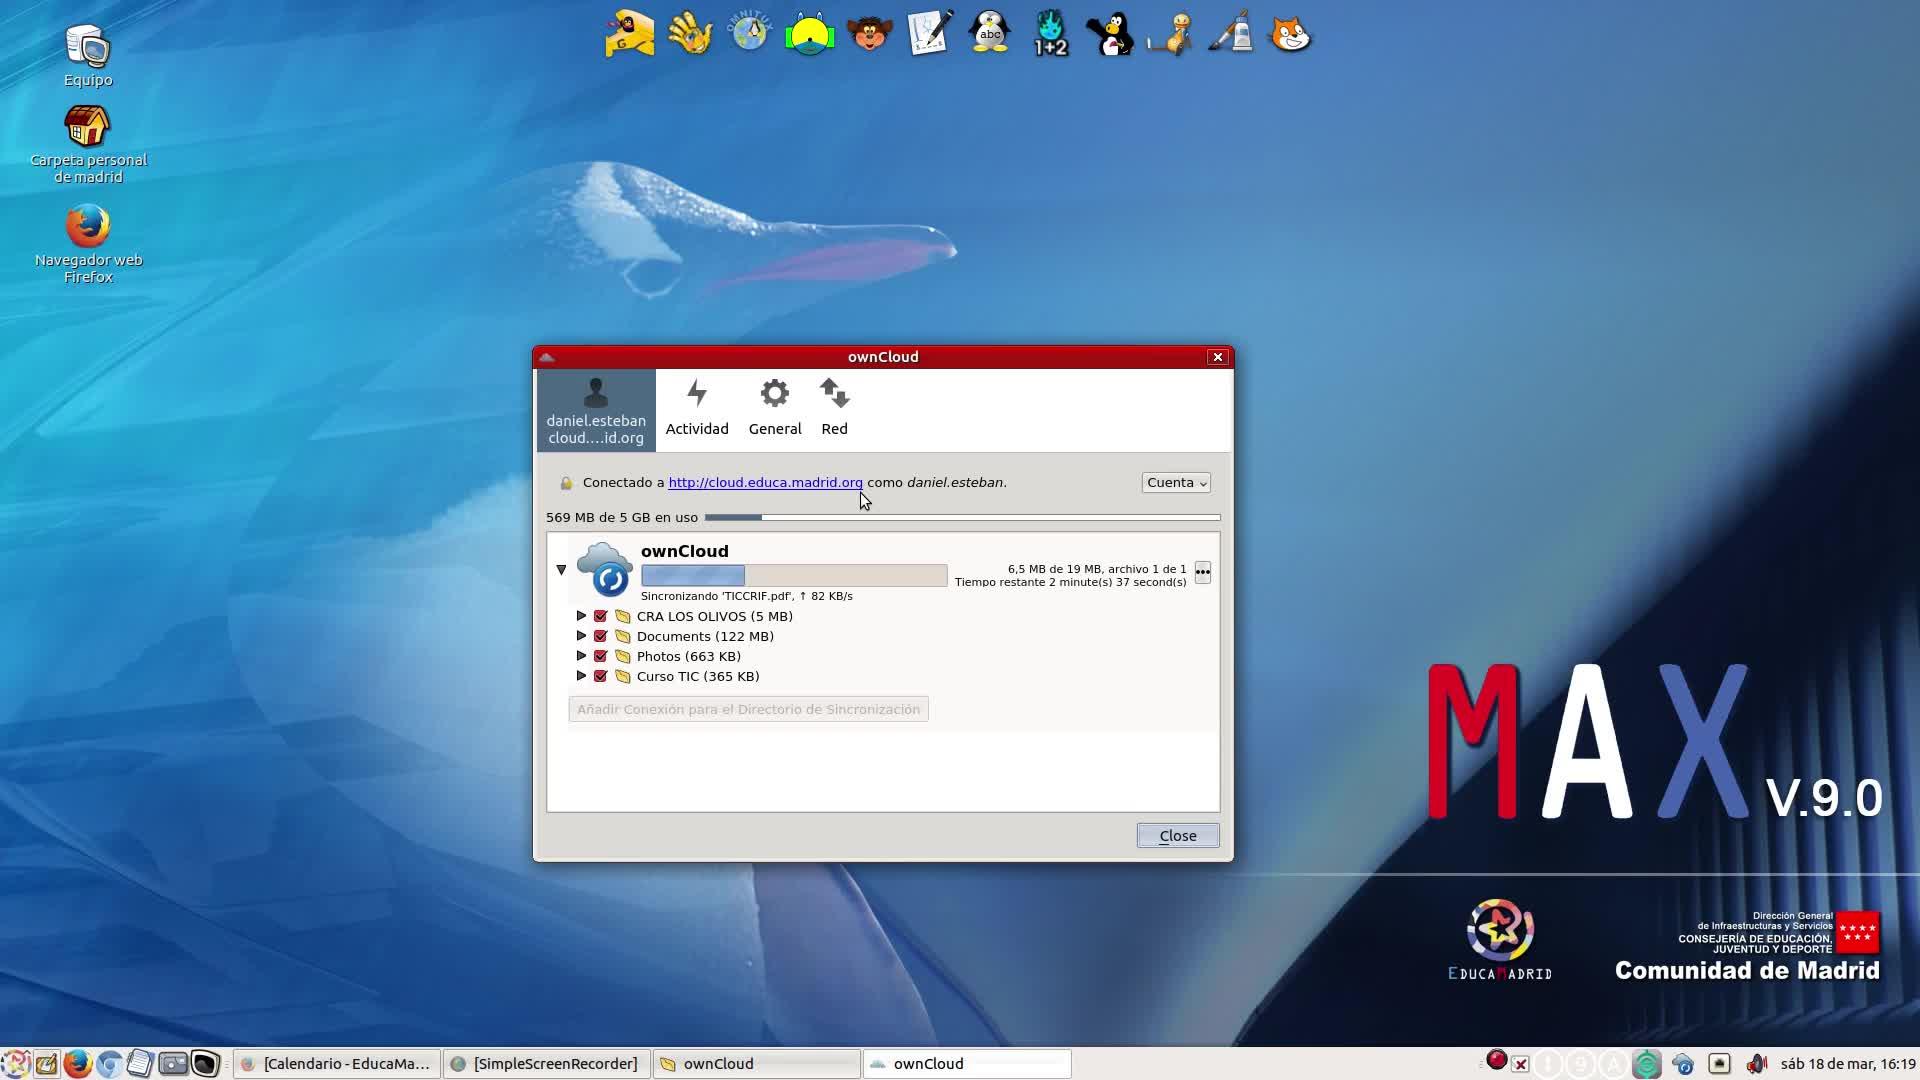
Task: Toggle the Curso TIC folder checkbox
Action: point(601,677)
